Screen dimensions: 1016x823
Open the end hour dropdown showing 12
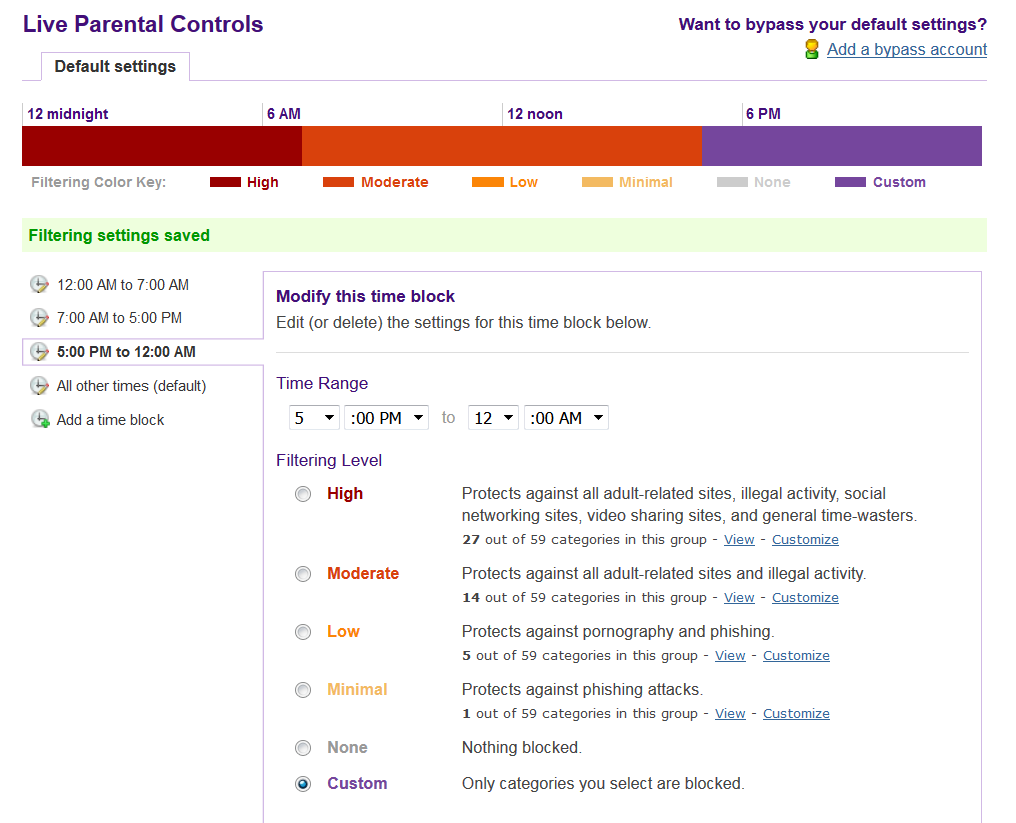coord(493,418)
